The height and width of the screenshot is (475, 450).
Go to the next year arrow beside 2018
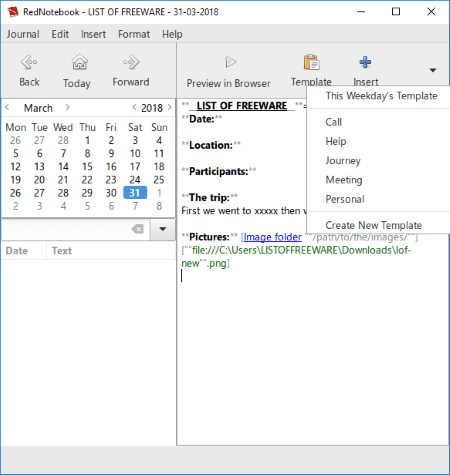(x=170, y=107)
